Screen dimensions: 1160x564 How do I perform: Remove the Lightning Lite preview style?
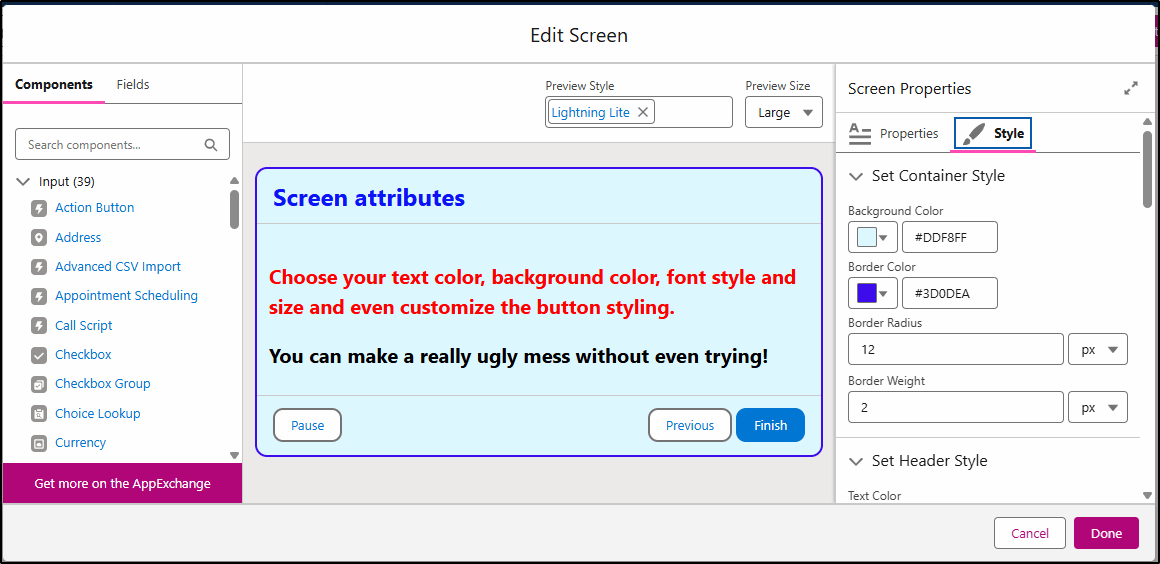point(643,112)
